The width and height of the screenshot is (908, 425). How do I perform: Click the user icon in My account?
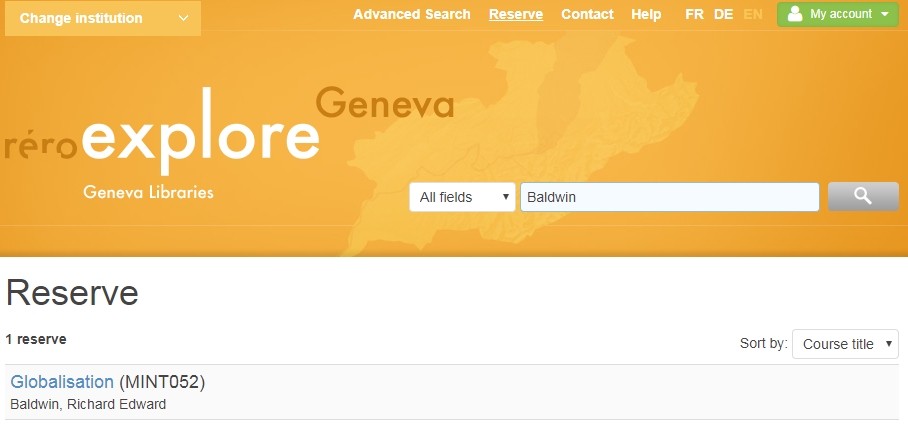point(795,14)
